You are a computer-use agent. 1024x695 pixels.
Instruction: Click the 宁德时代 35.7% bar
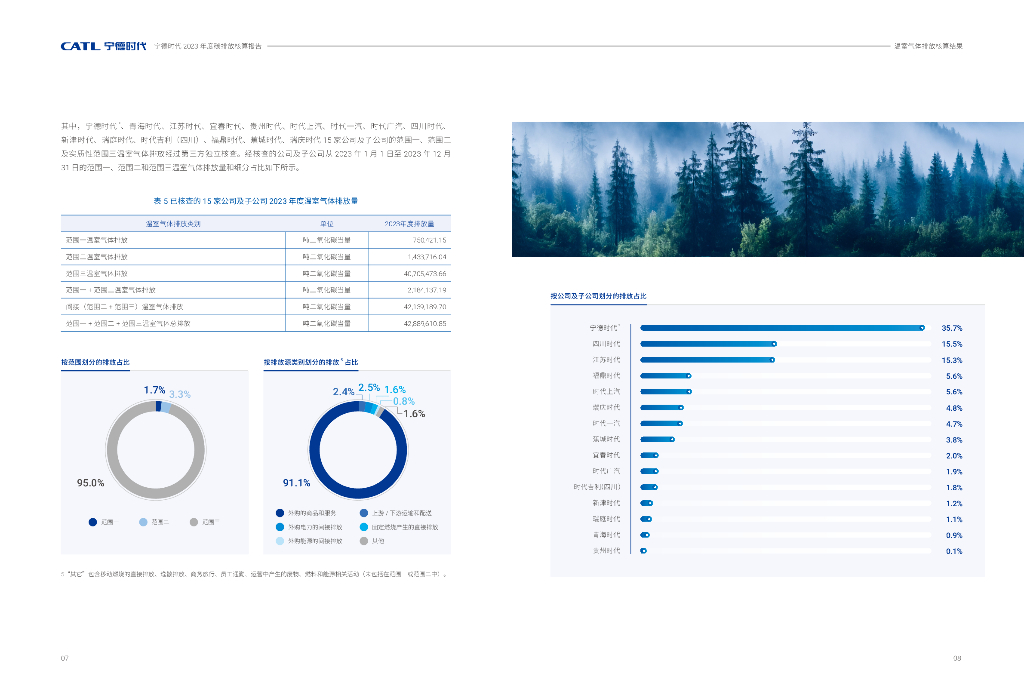click(781, 328)
